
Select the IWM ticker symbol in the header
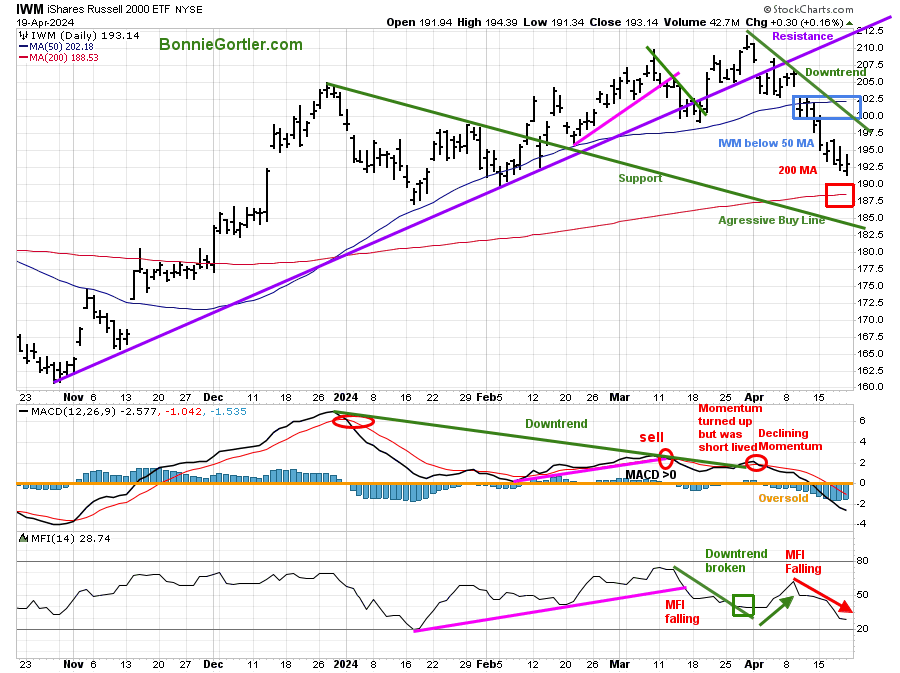coord(29,9)
